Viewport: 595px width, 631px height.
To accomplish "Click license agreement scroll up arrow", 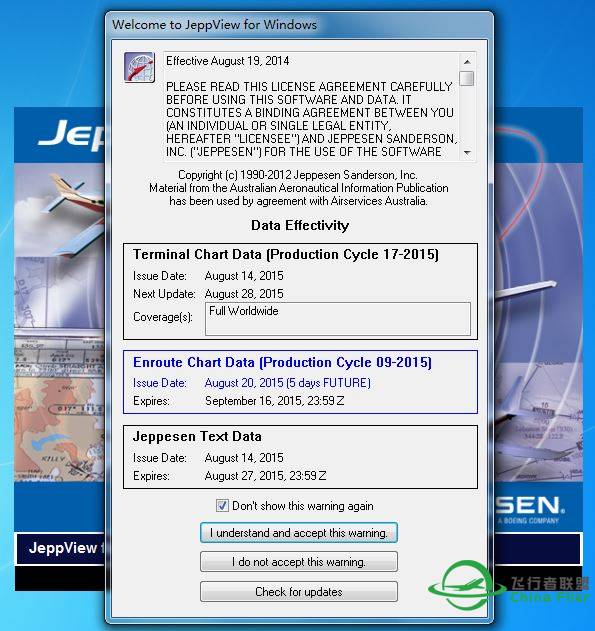I will 467,61.
